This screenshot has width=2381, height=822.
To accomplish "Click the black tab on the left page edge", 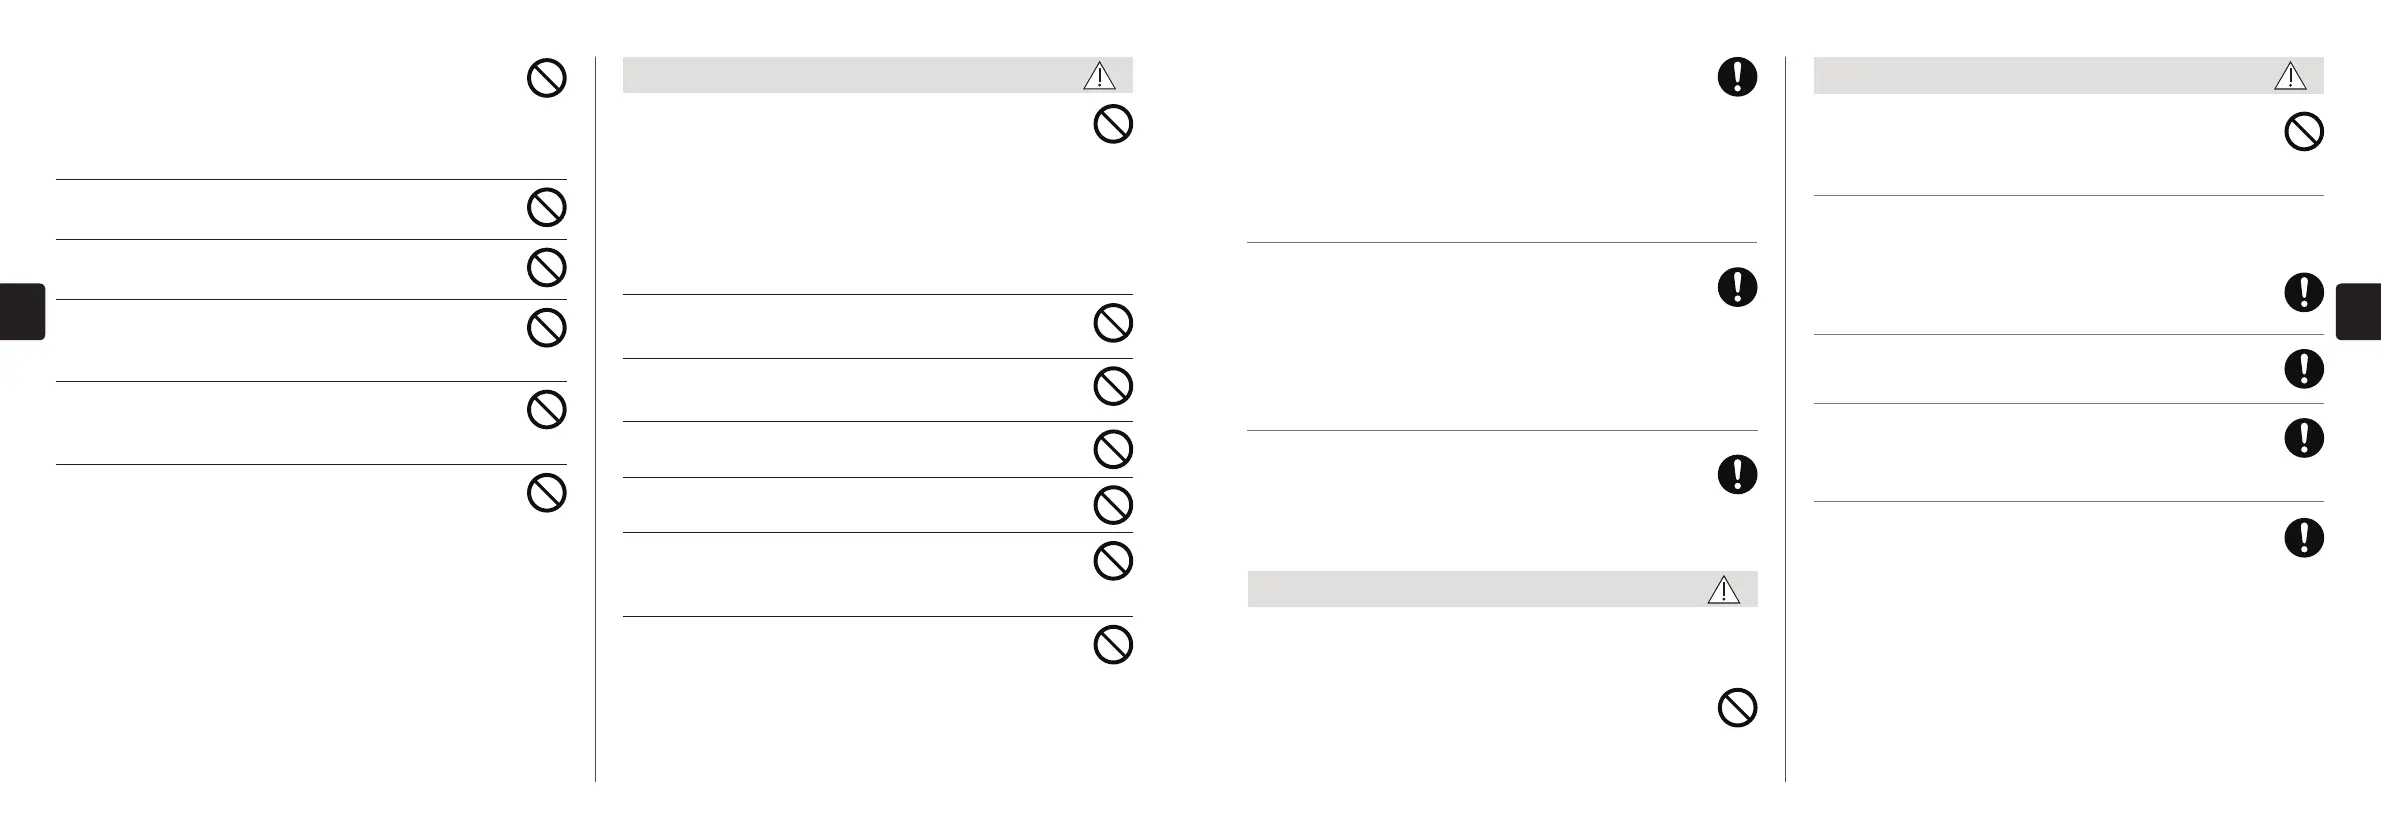I will 22,312.
